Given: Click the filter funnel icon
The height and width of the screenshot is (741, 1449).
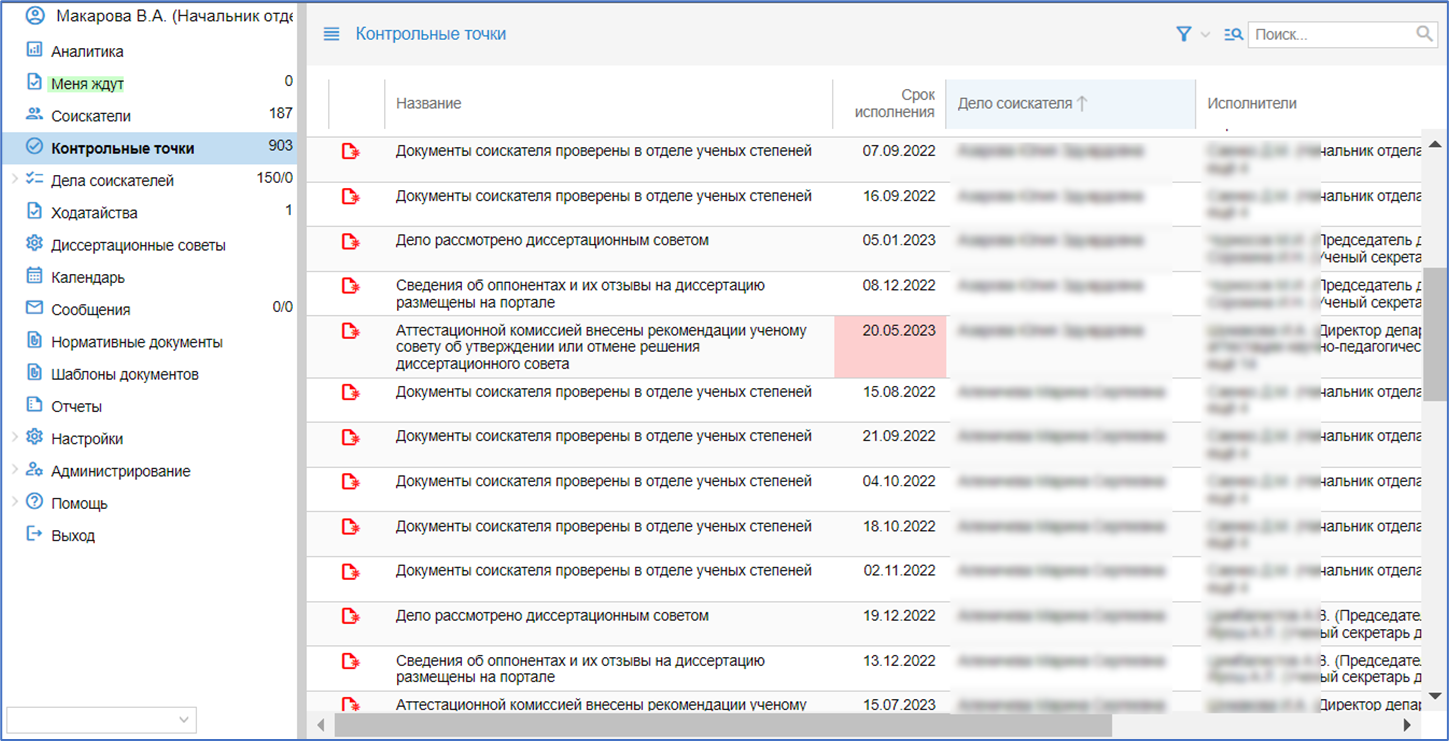Looking at the screenshot, I should click(1184, 34).
